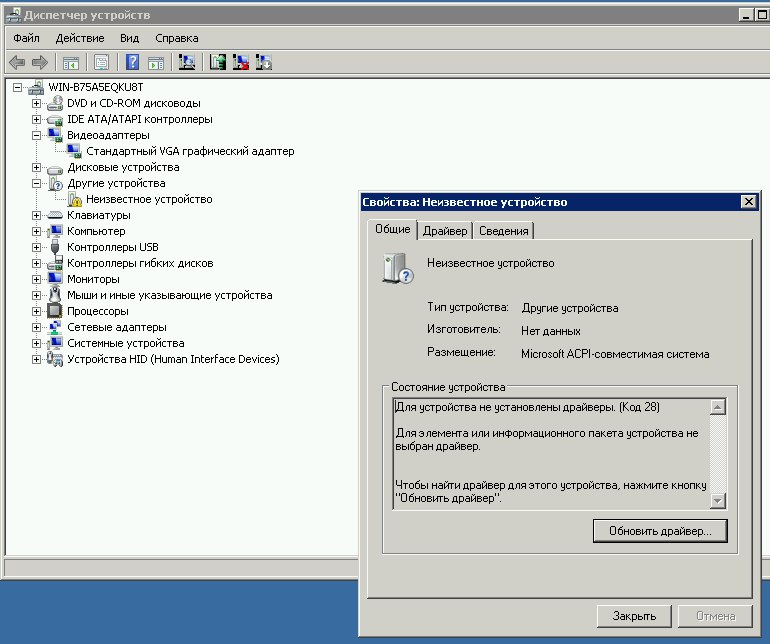Expand the Клавиатуры node
This screenshot has width=770, height=644.
pos(36,215)
